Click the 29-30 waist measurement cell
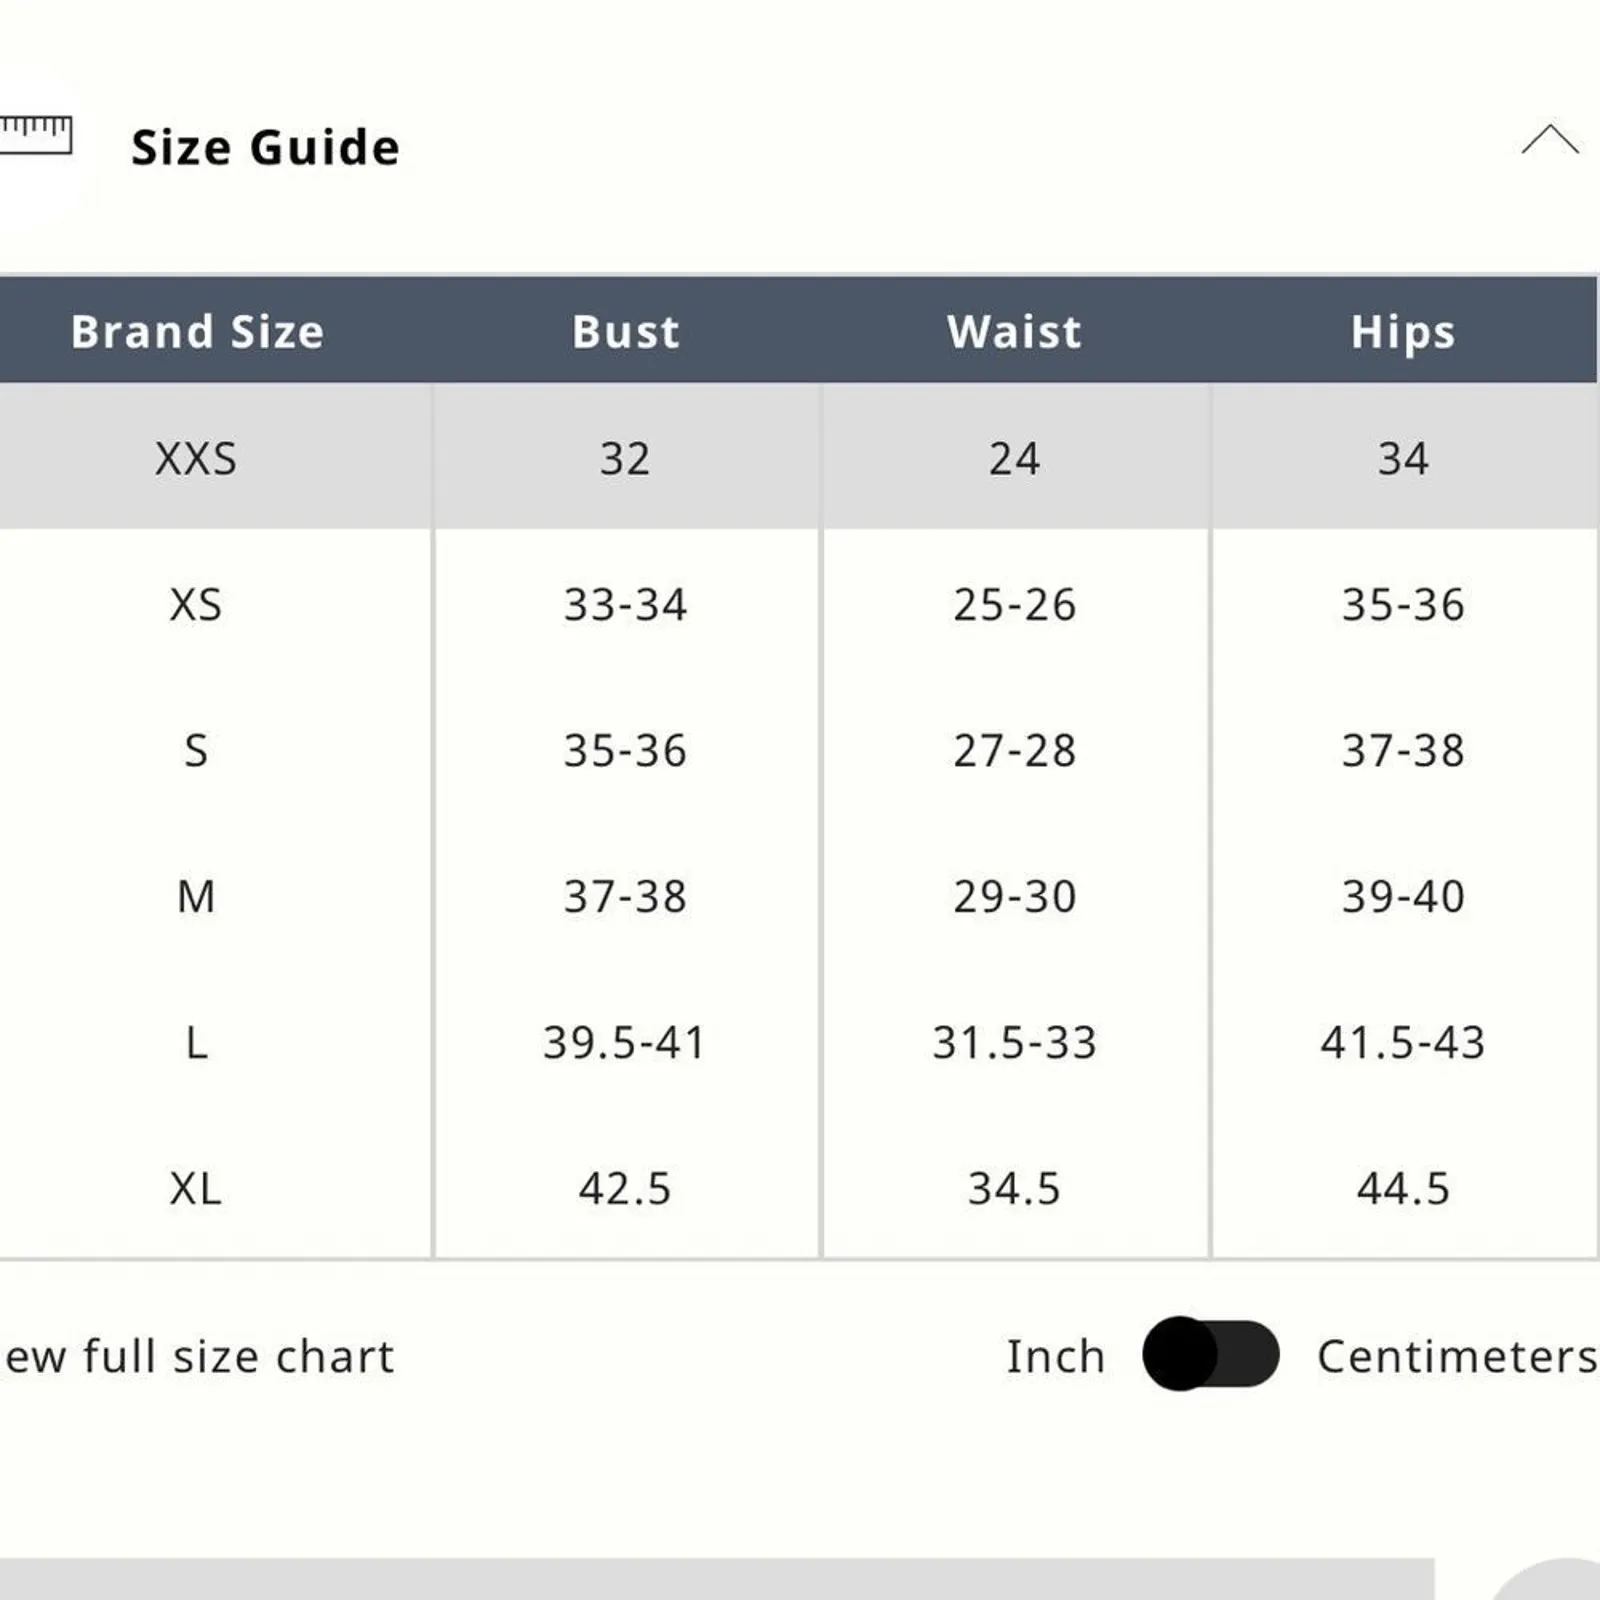This screenshot has width=1600, height=1600. pyautogui.click(x=1014, y=896)
